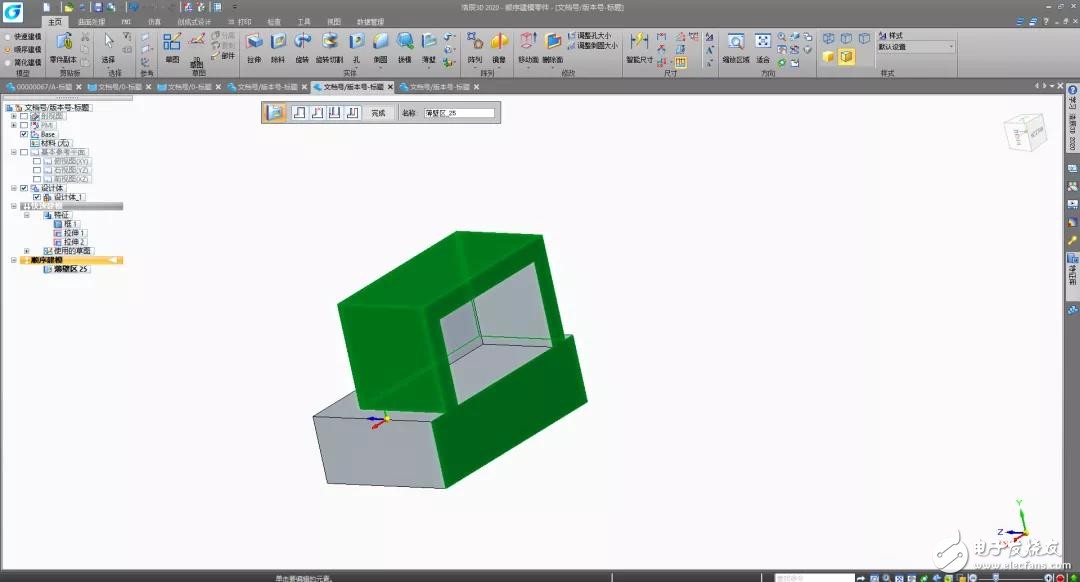Toggle the 右视图(YZ) plane checkbox

coord(37,170)
